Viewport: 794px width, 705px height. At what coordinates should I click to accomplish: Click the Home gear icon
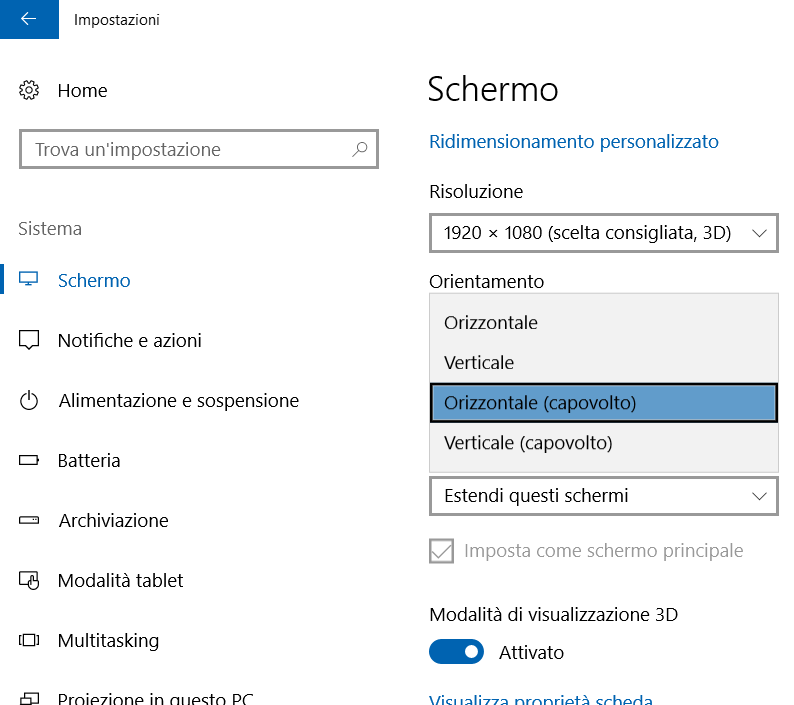coord(29,91)
